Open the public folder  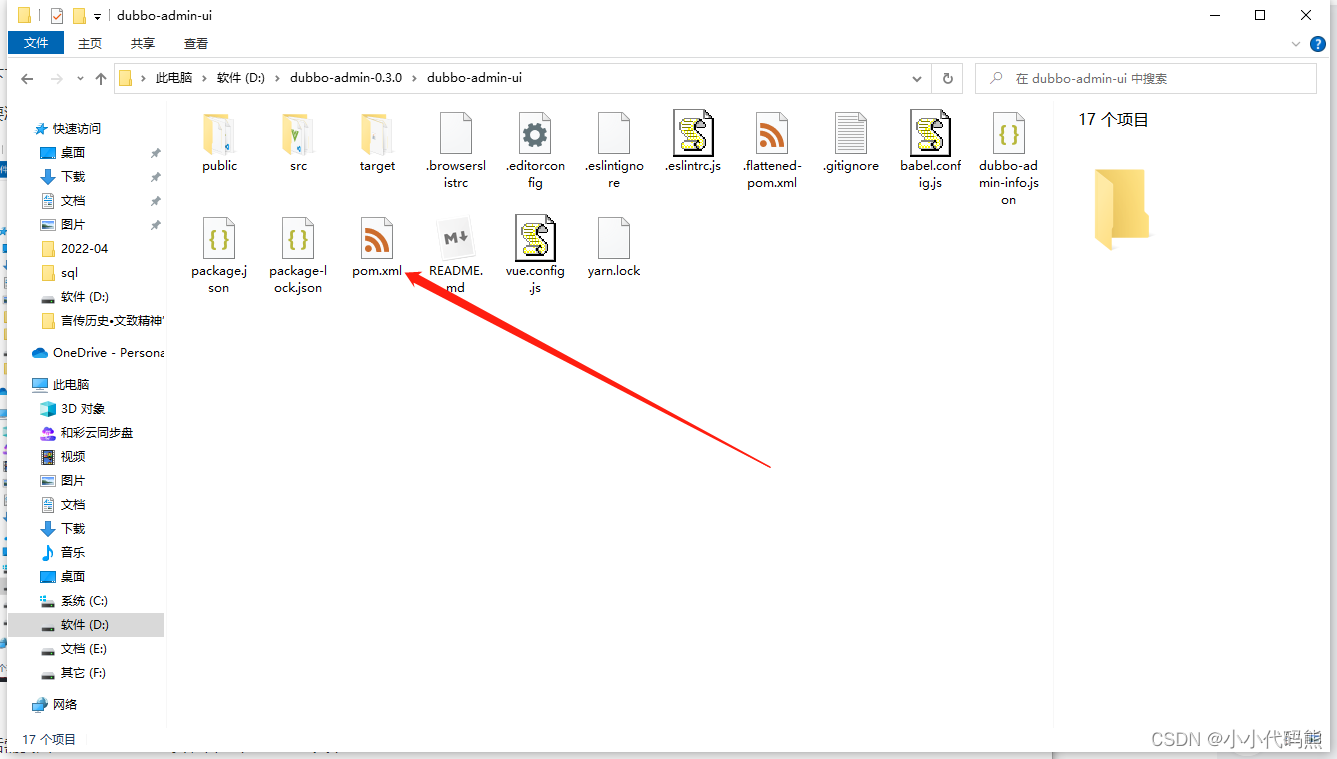pyautogui.click(x=219, y=142)
